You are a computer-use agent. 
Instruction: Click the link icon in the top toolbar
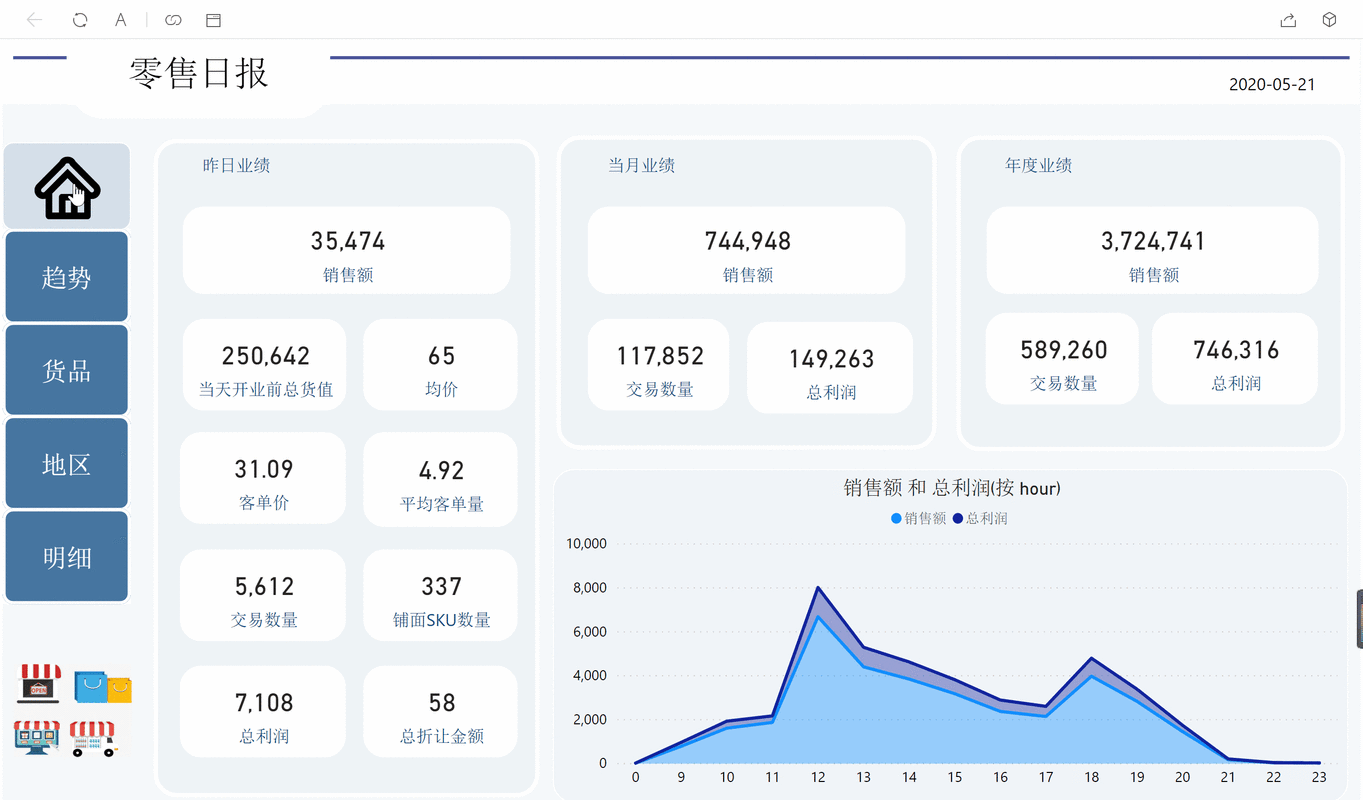[x=172, y=19]
